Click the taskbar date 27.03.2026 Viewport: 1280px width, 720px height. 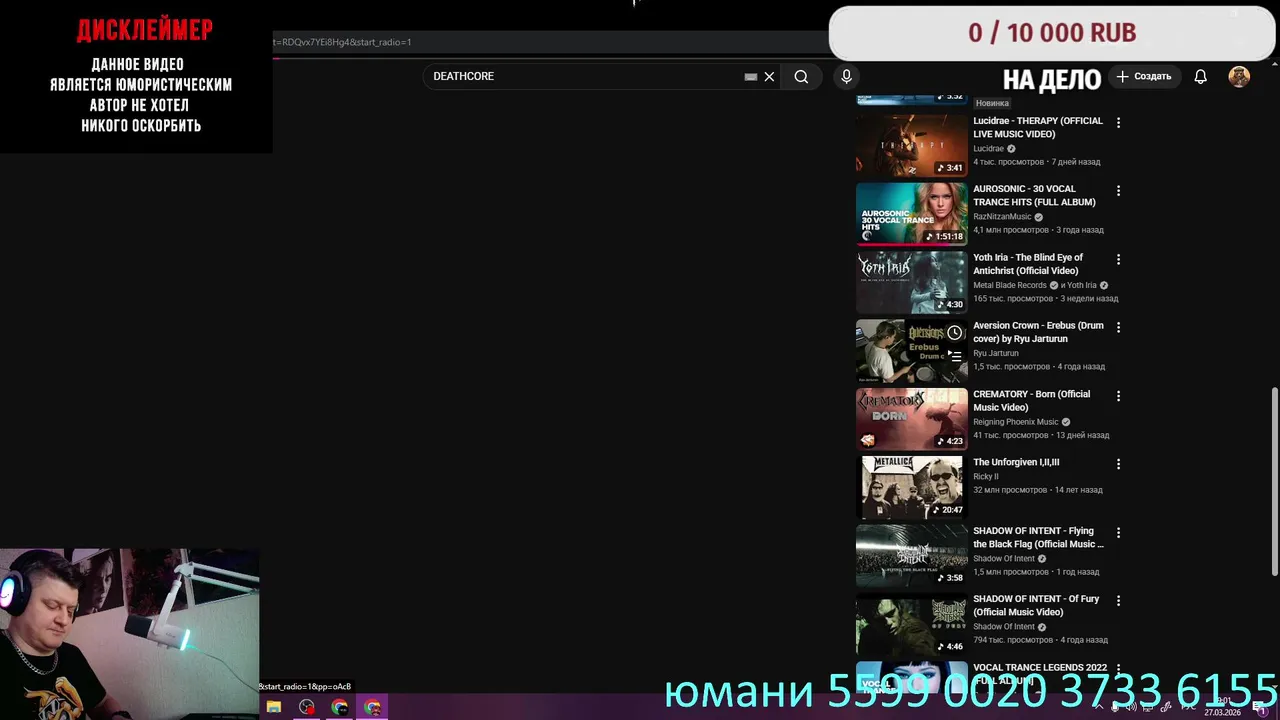1223,713
